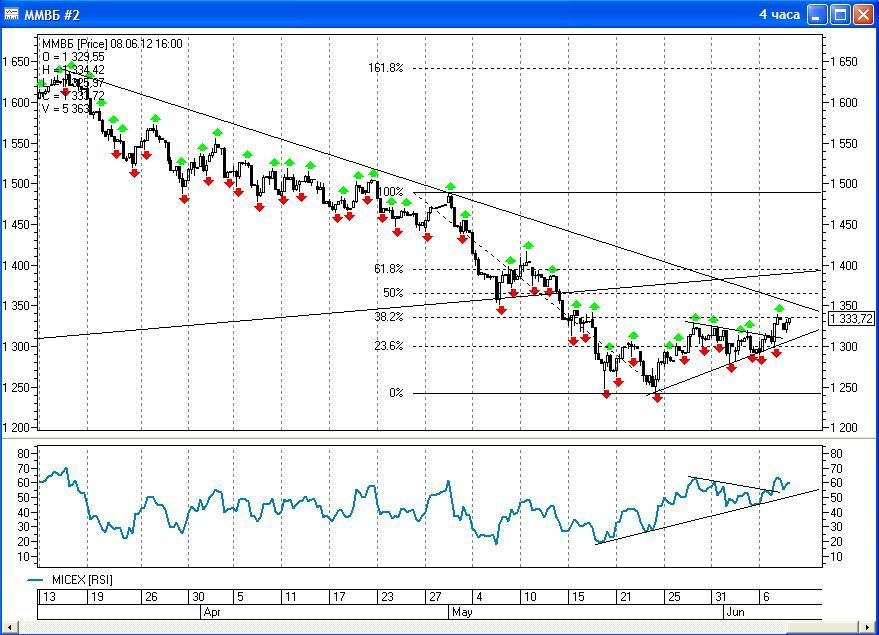This screenshot has height=635, width=879.
Task: Click the ММВБ [Price] 08.06.12 16:00 header
Action: point(112,44)
